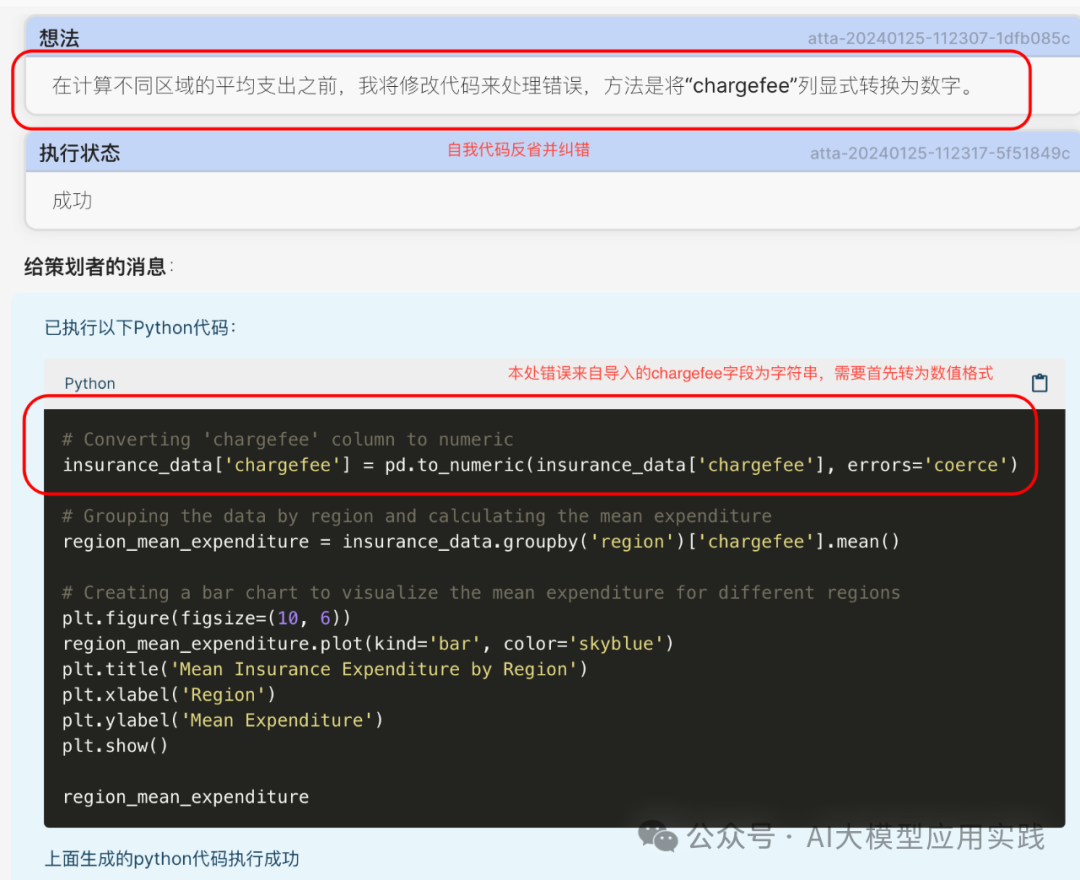This screenshot has width=1080, height=880.
Task: Click the Python language label of the code block
Action: coord(90,384)
